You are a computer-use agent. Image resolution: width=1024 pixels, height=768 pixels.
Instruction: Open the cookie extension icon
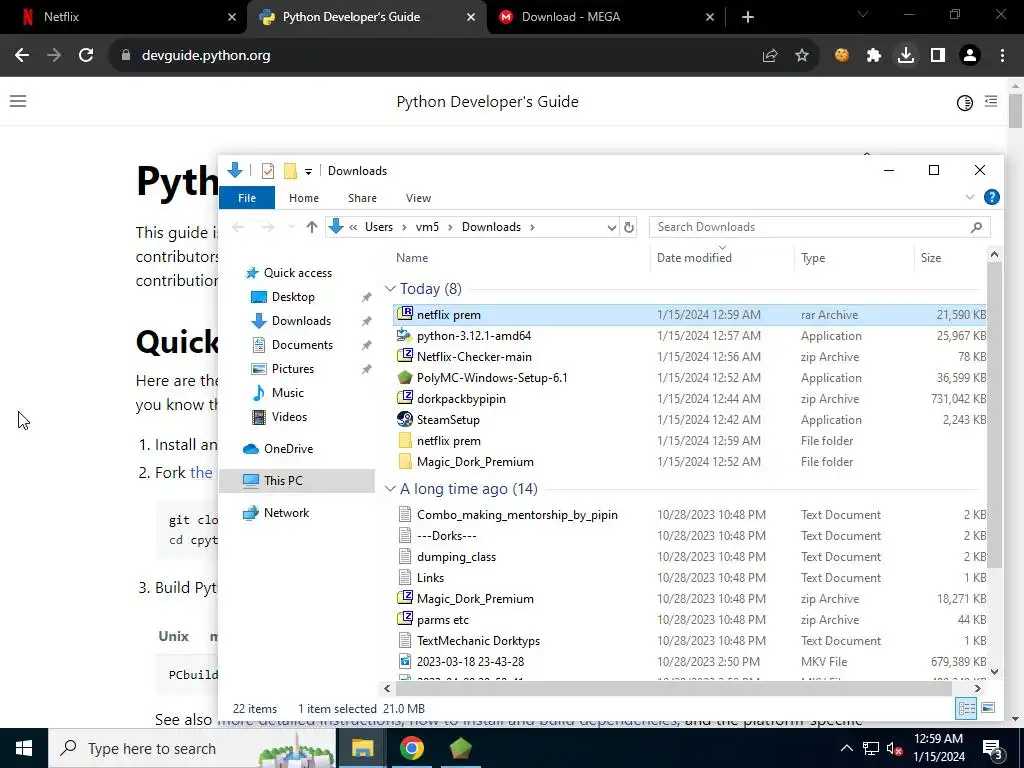point(842,56)
